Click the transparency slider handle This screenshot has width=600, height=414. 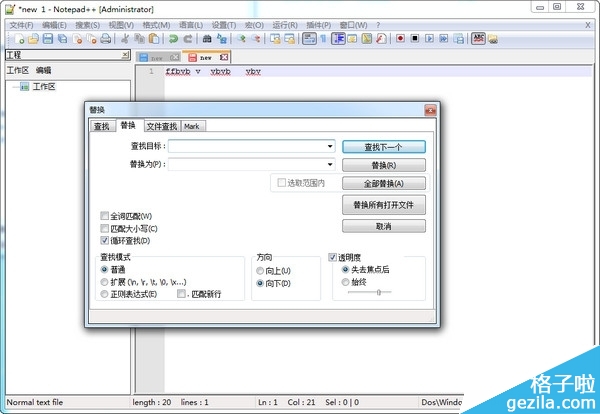(376, 291)
